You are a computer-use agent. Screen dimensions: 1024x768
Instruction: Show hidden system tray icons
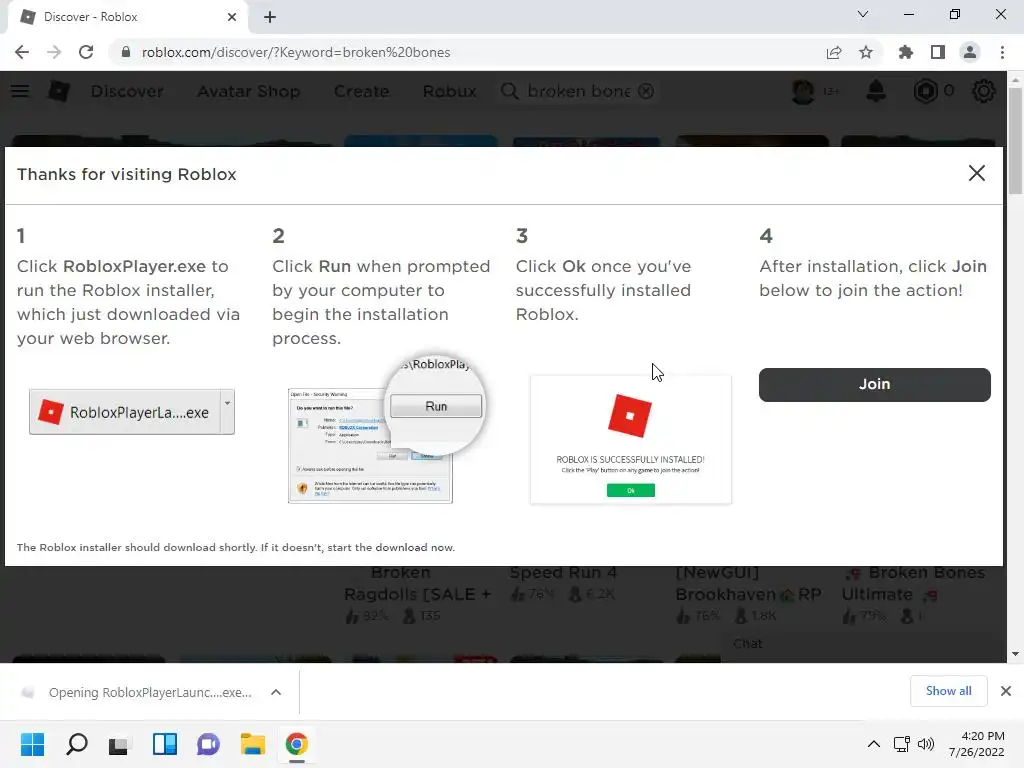point(874,744)
